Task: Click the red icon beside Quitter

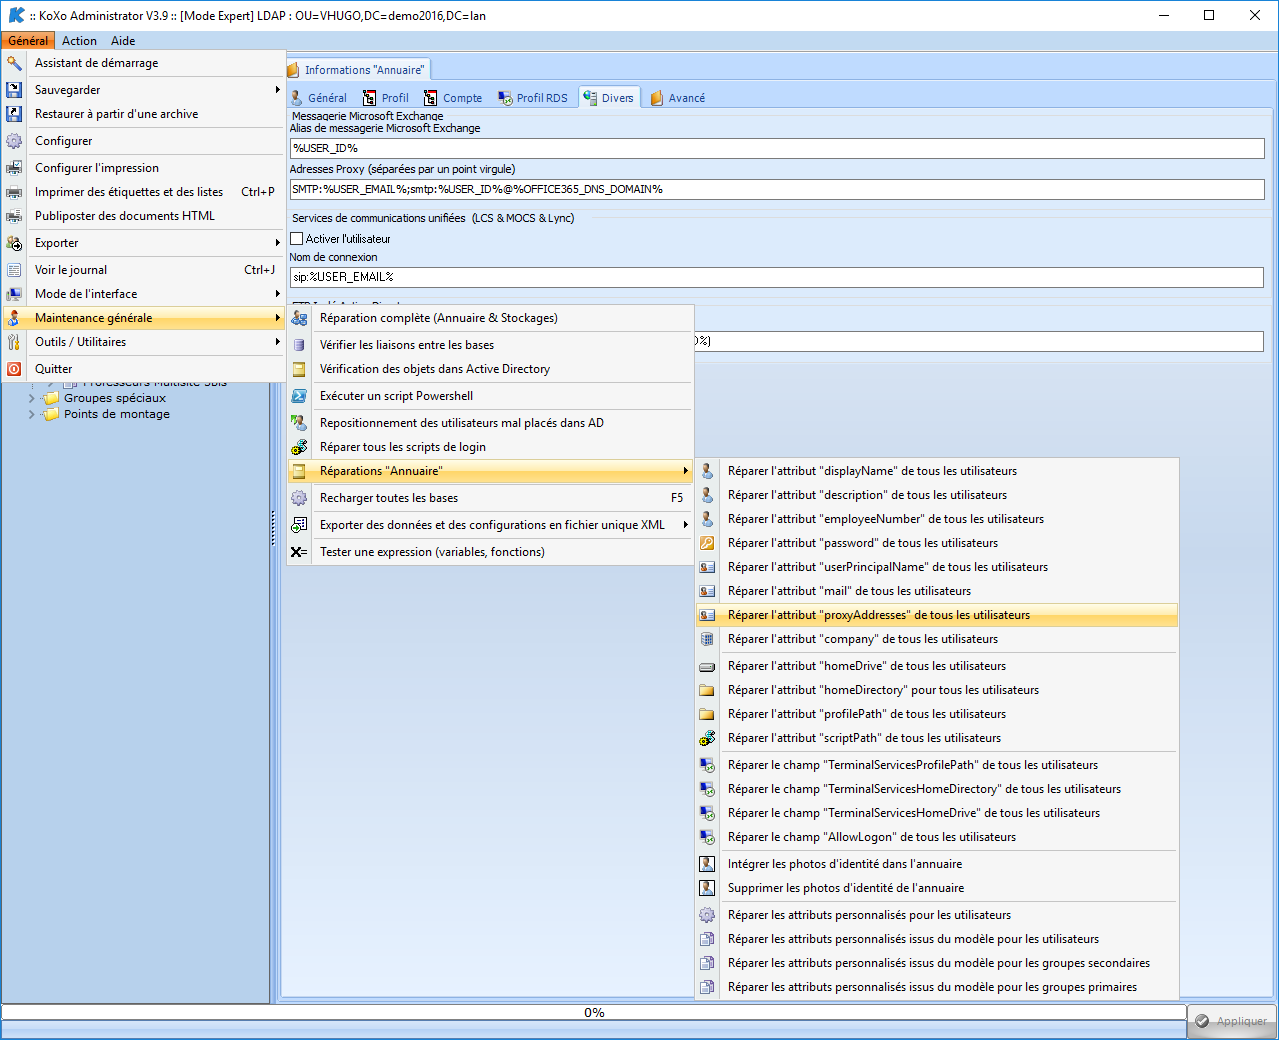Action: (x=14, y=369)
